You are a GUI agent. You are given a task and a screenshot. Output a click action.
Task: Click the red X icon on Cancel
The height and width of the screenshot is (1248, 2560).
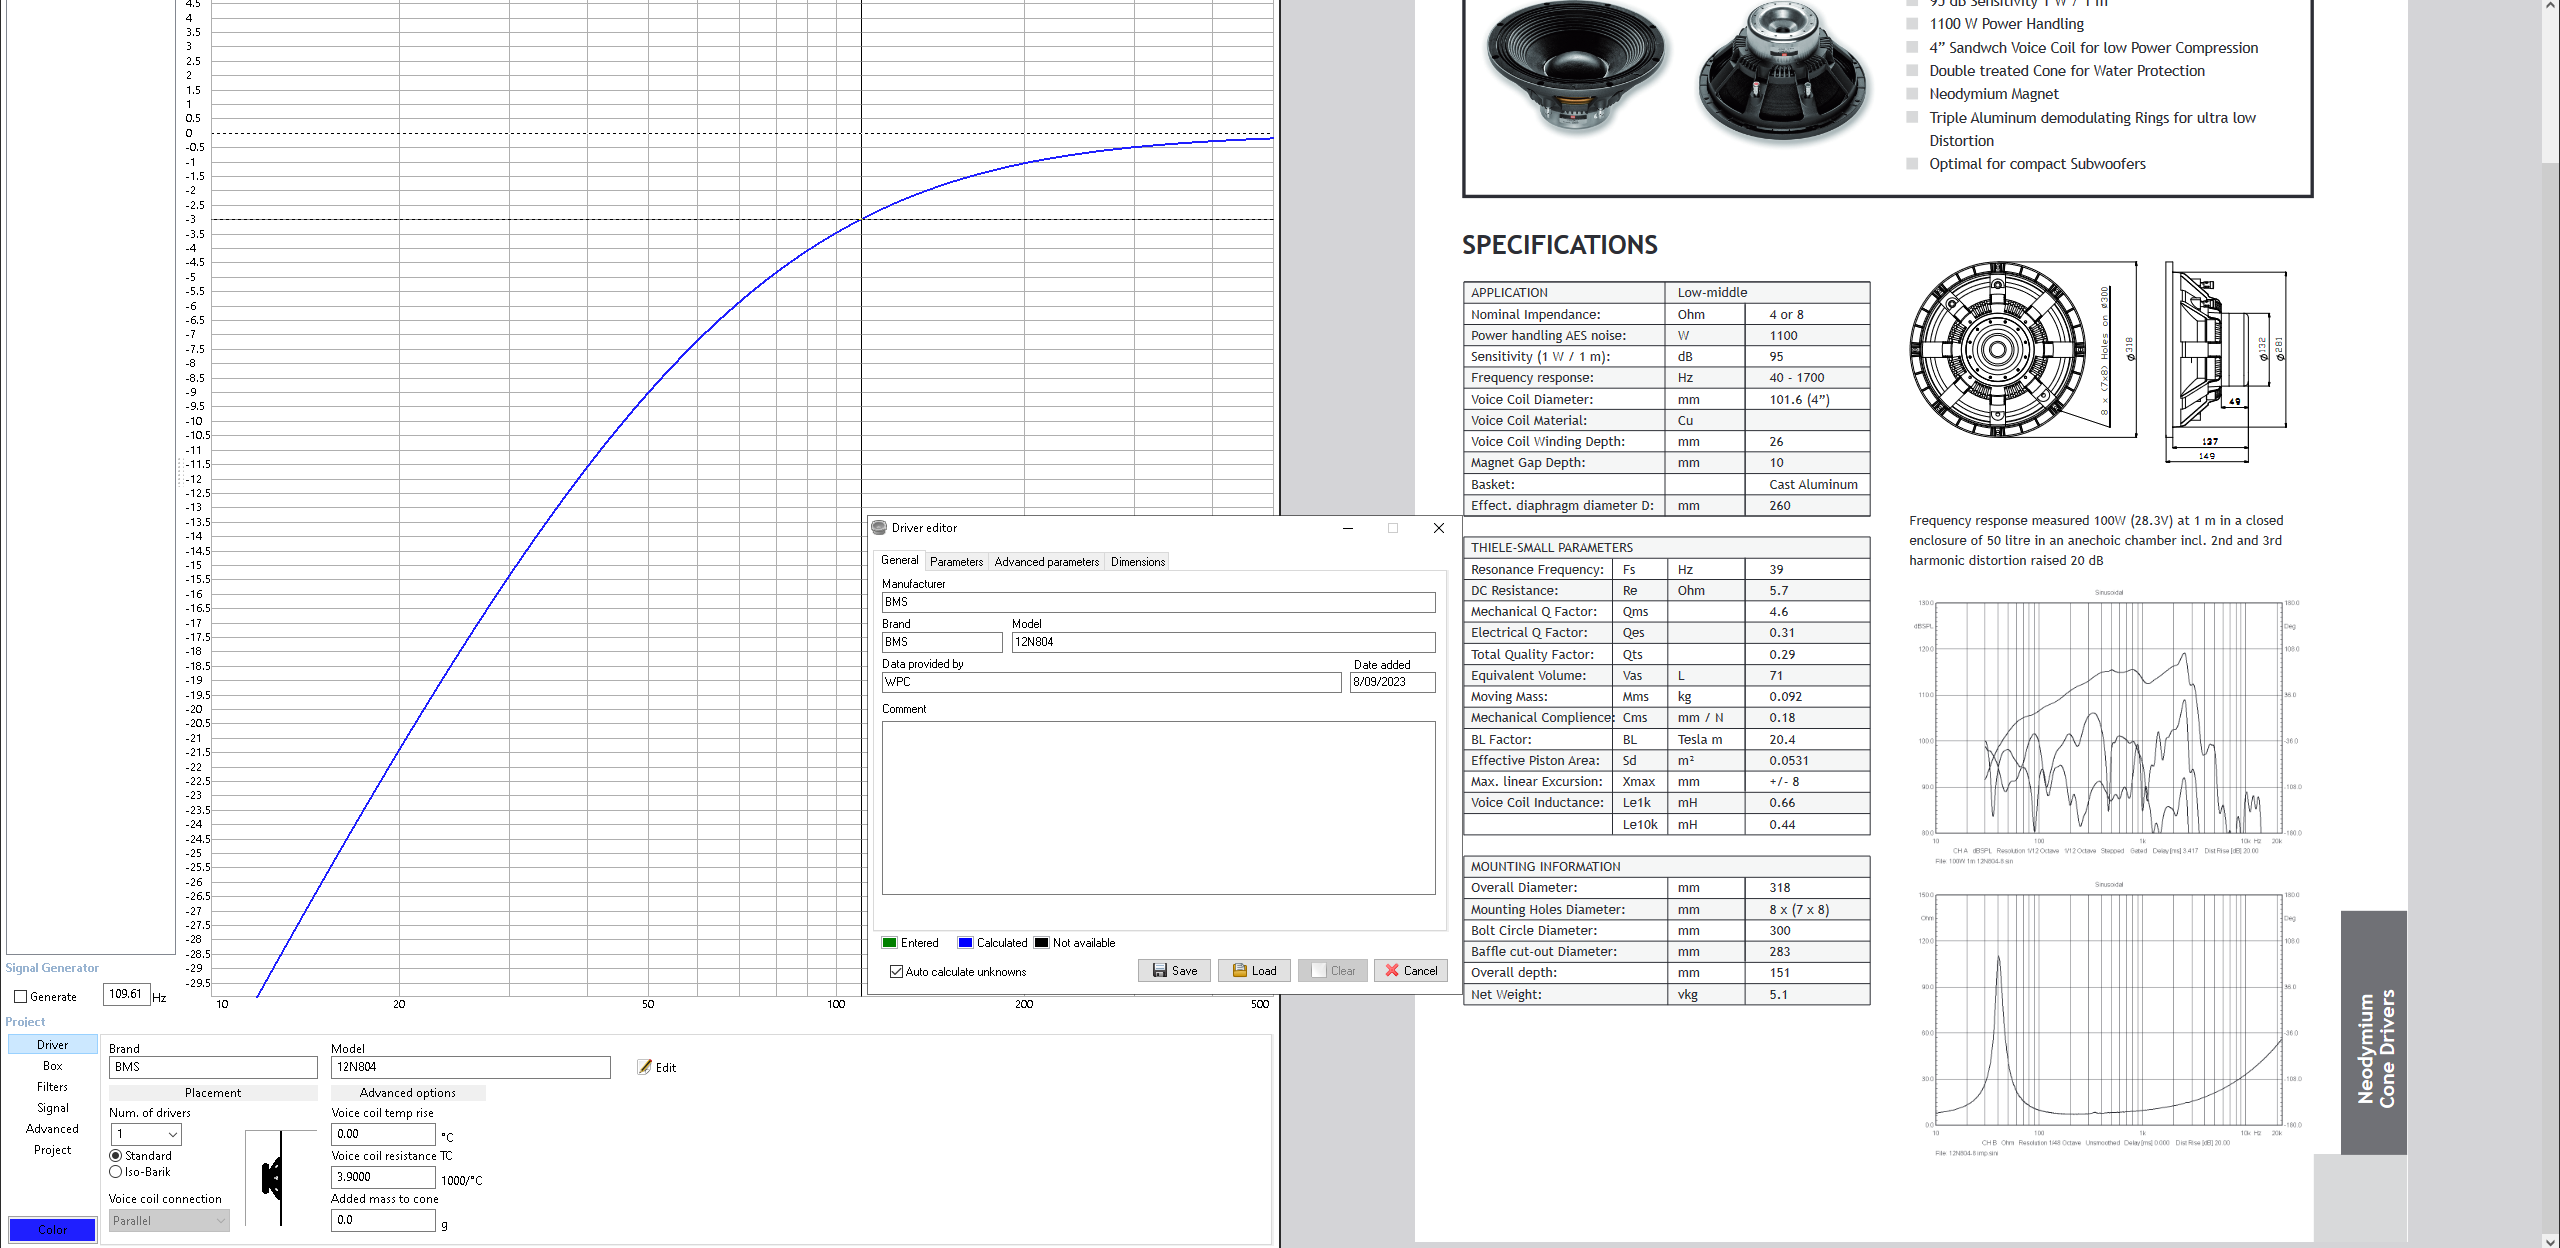[x=1392, y=971]
